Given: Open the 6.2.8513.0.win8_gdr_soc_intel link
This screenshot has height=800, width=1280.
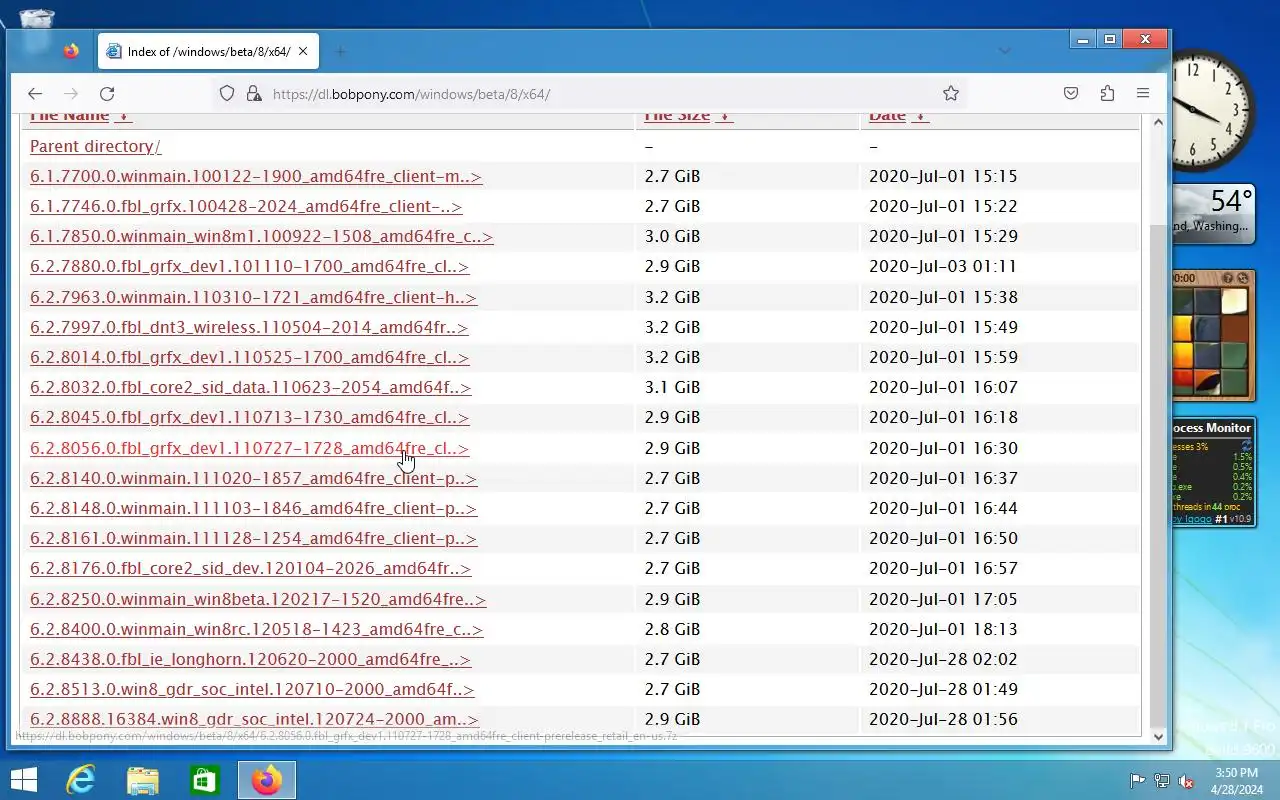Looking at the screenshot, I should pos(252,689).
